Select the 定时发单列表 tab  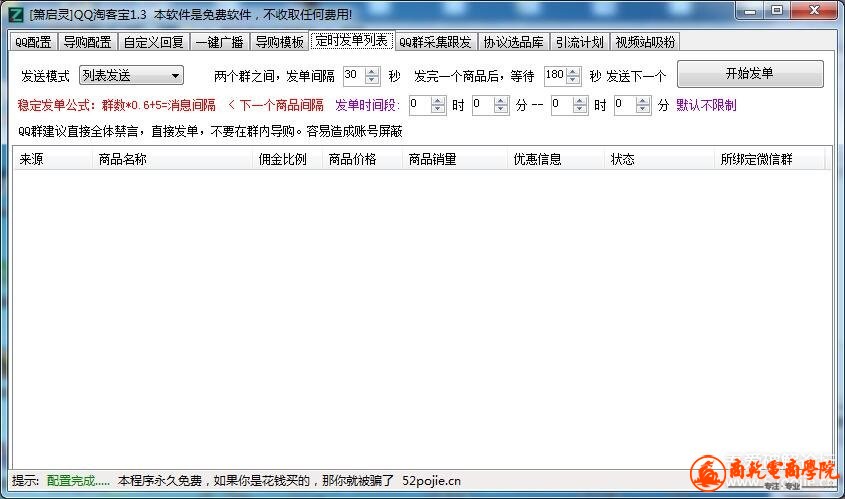[352, 40]
